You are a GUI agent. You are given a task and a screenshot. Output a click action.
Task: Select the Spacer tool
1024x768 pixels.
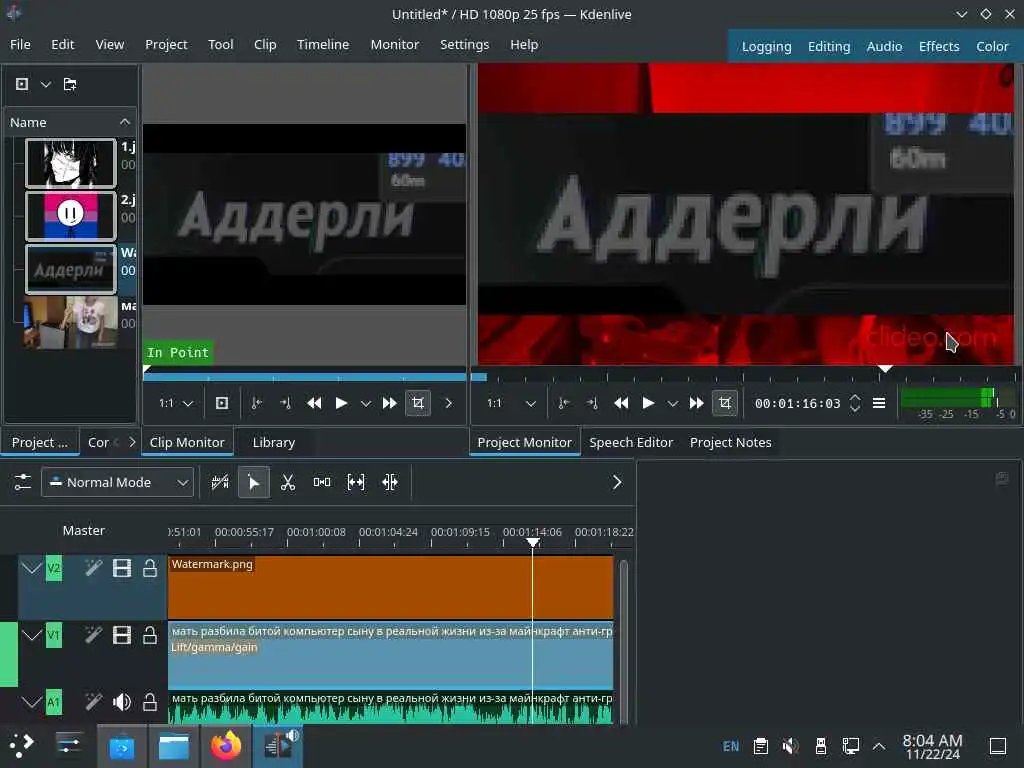pos(321,483)
